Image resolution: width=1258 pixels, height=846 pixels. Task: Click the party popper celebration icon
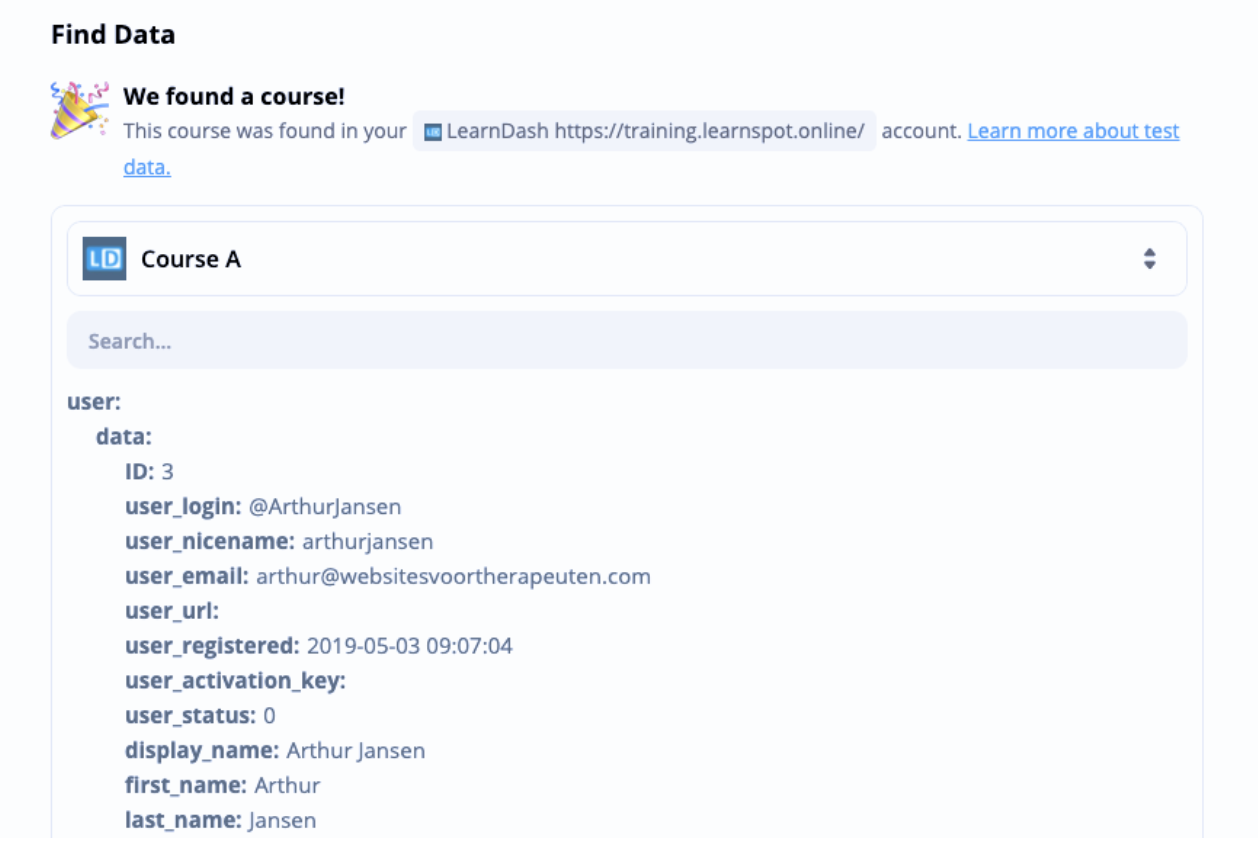(x=79, y=110)
